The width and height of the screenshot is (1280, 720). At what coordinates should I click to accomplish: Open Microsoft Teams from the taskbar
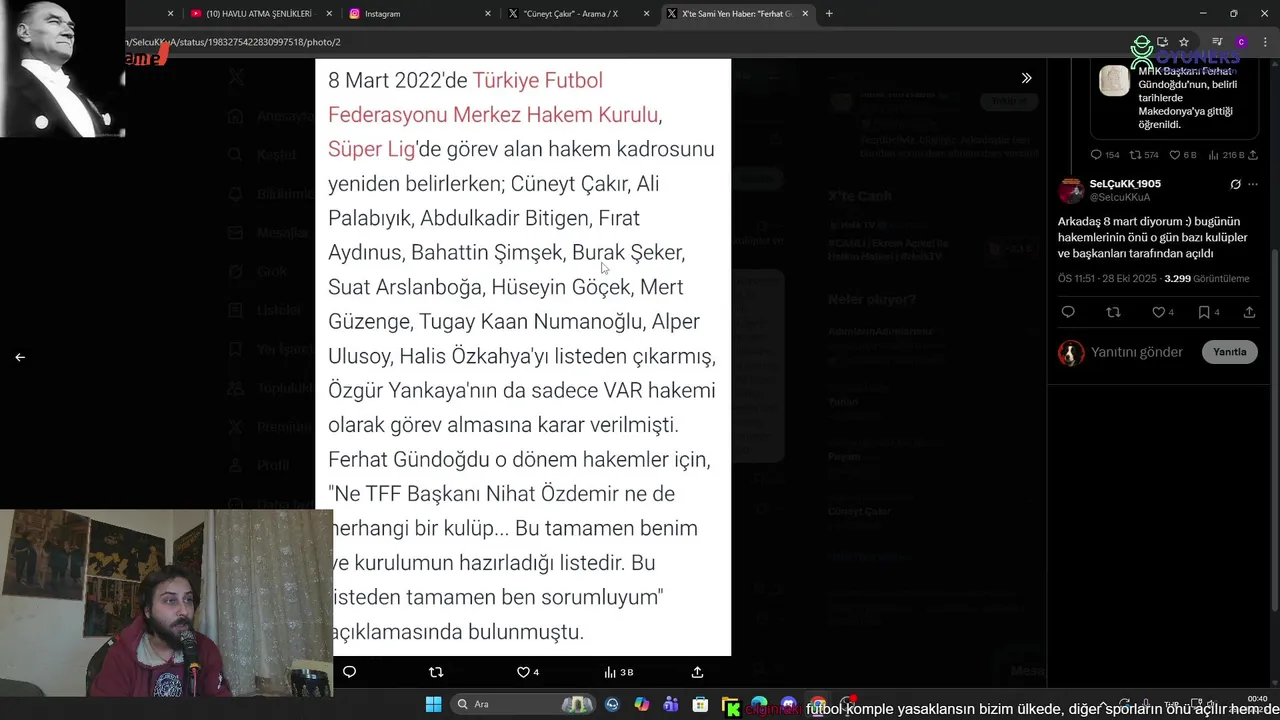670,704
